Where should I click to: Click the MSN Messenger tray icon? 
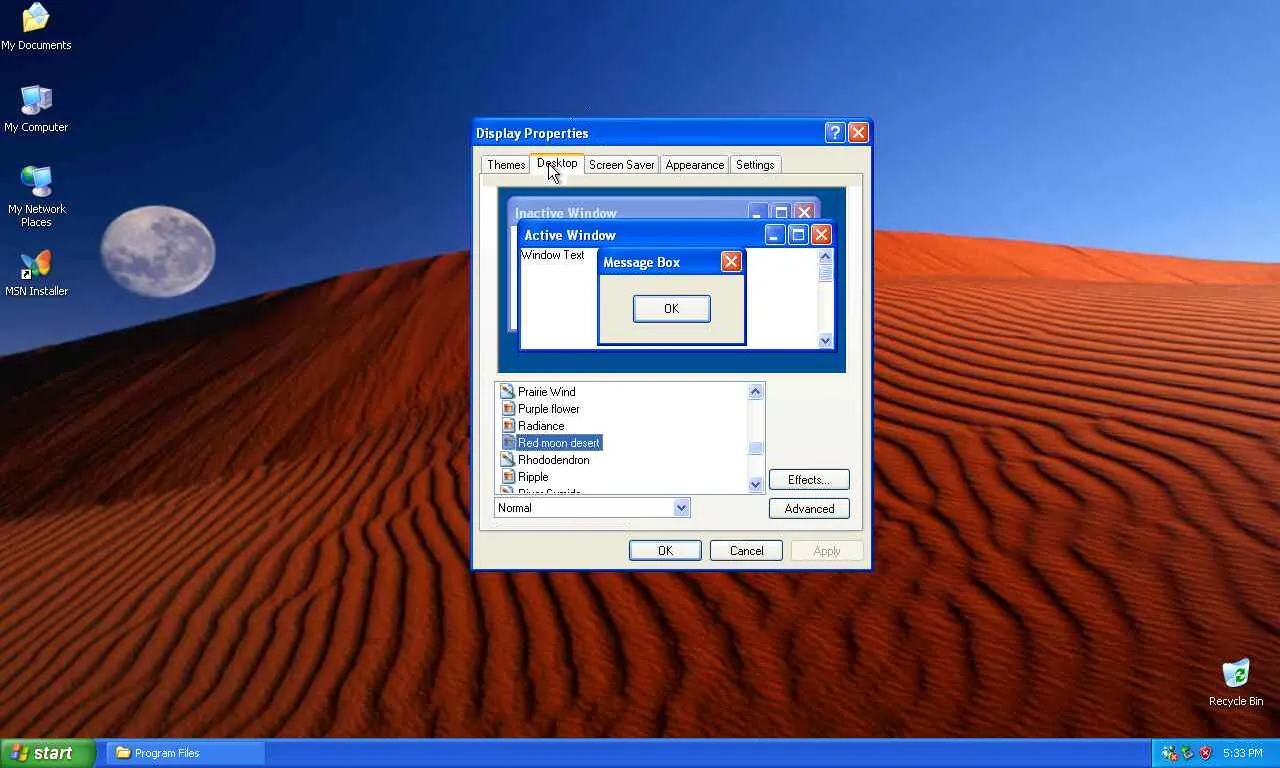1170,753
